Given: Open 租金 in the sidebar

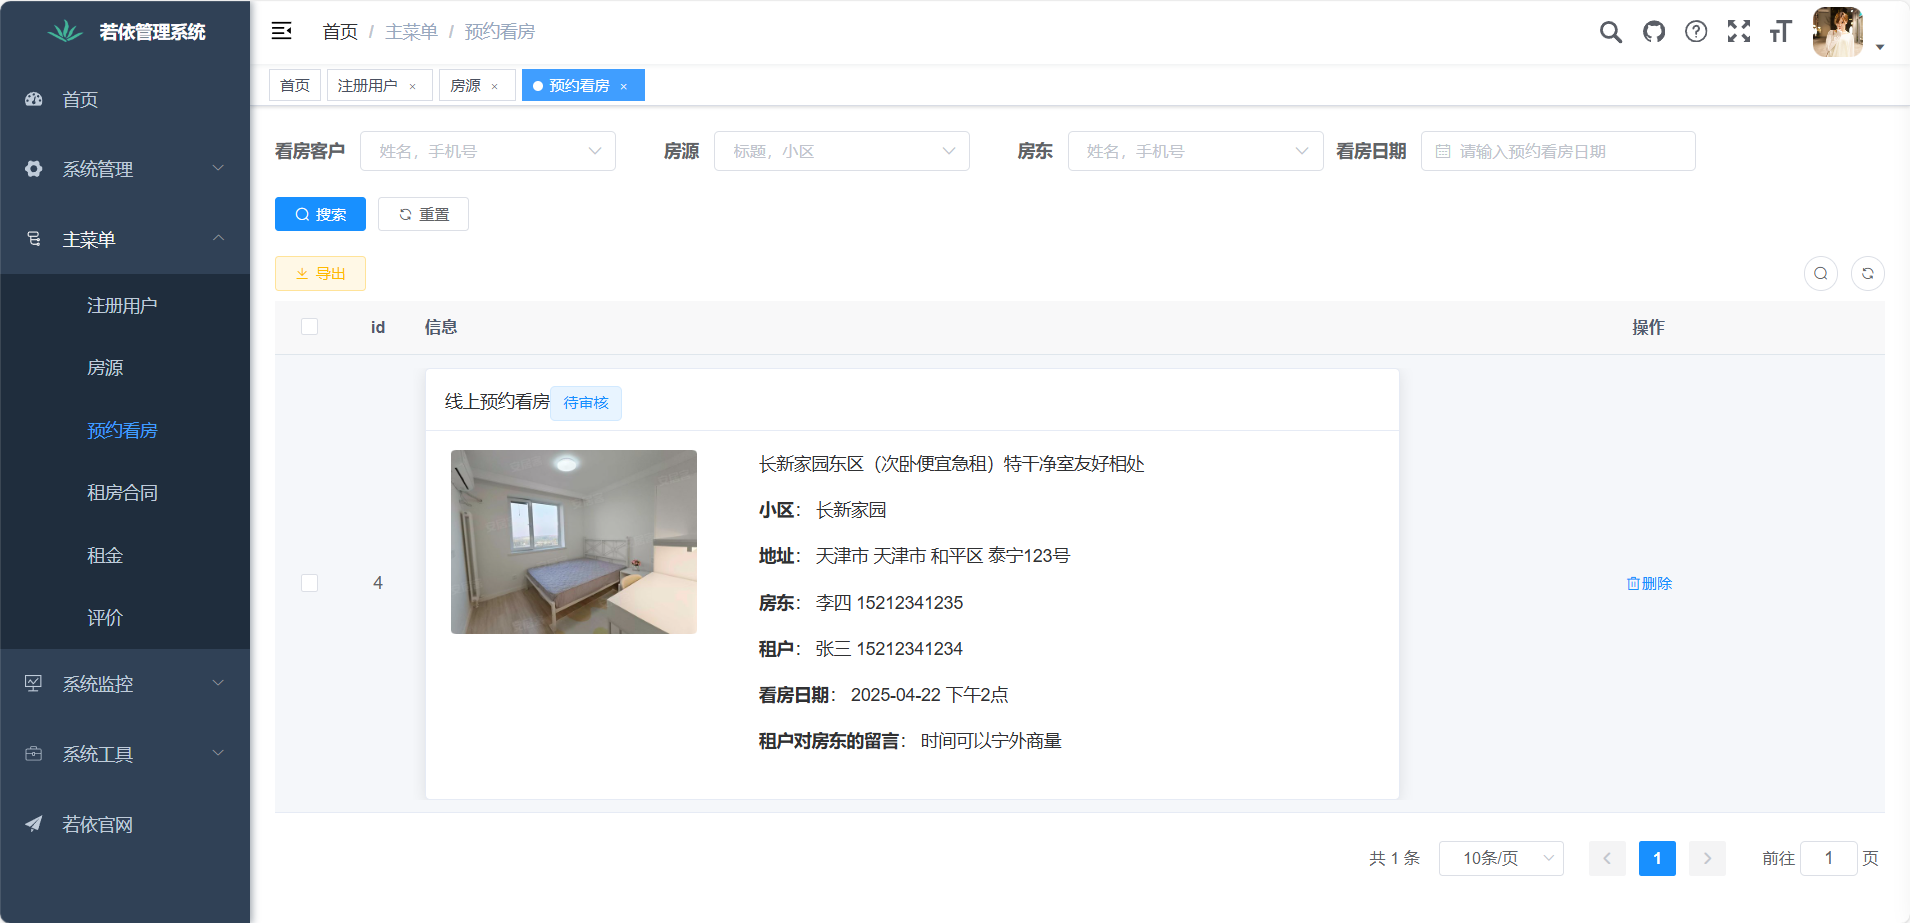Looking at the screenshot, I should [125, 555].
